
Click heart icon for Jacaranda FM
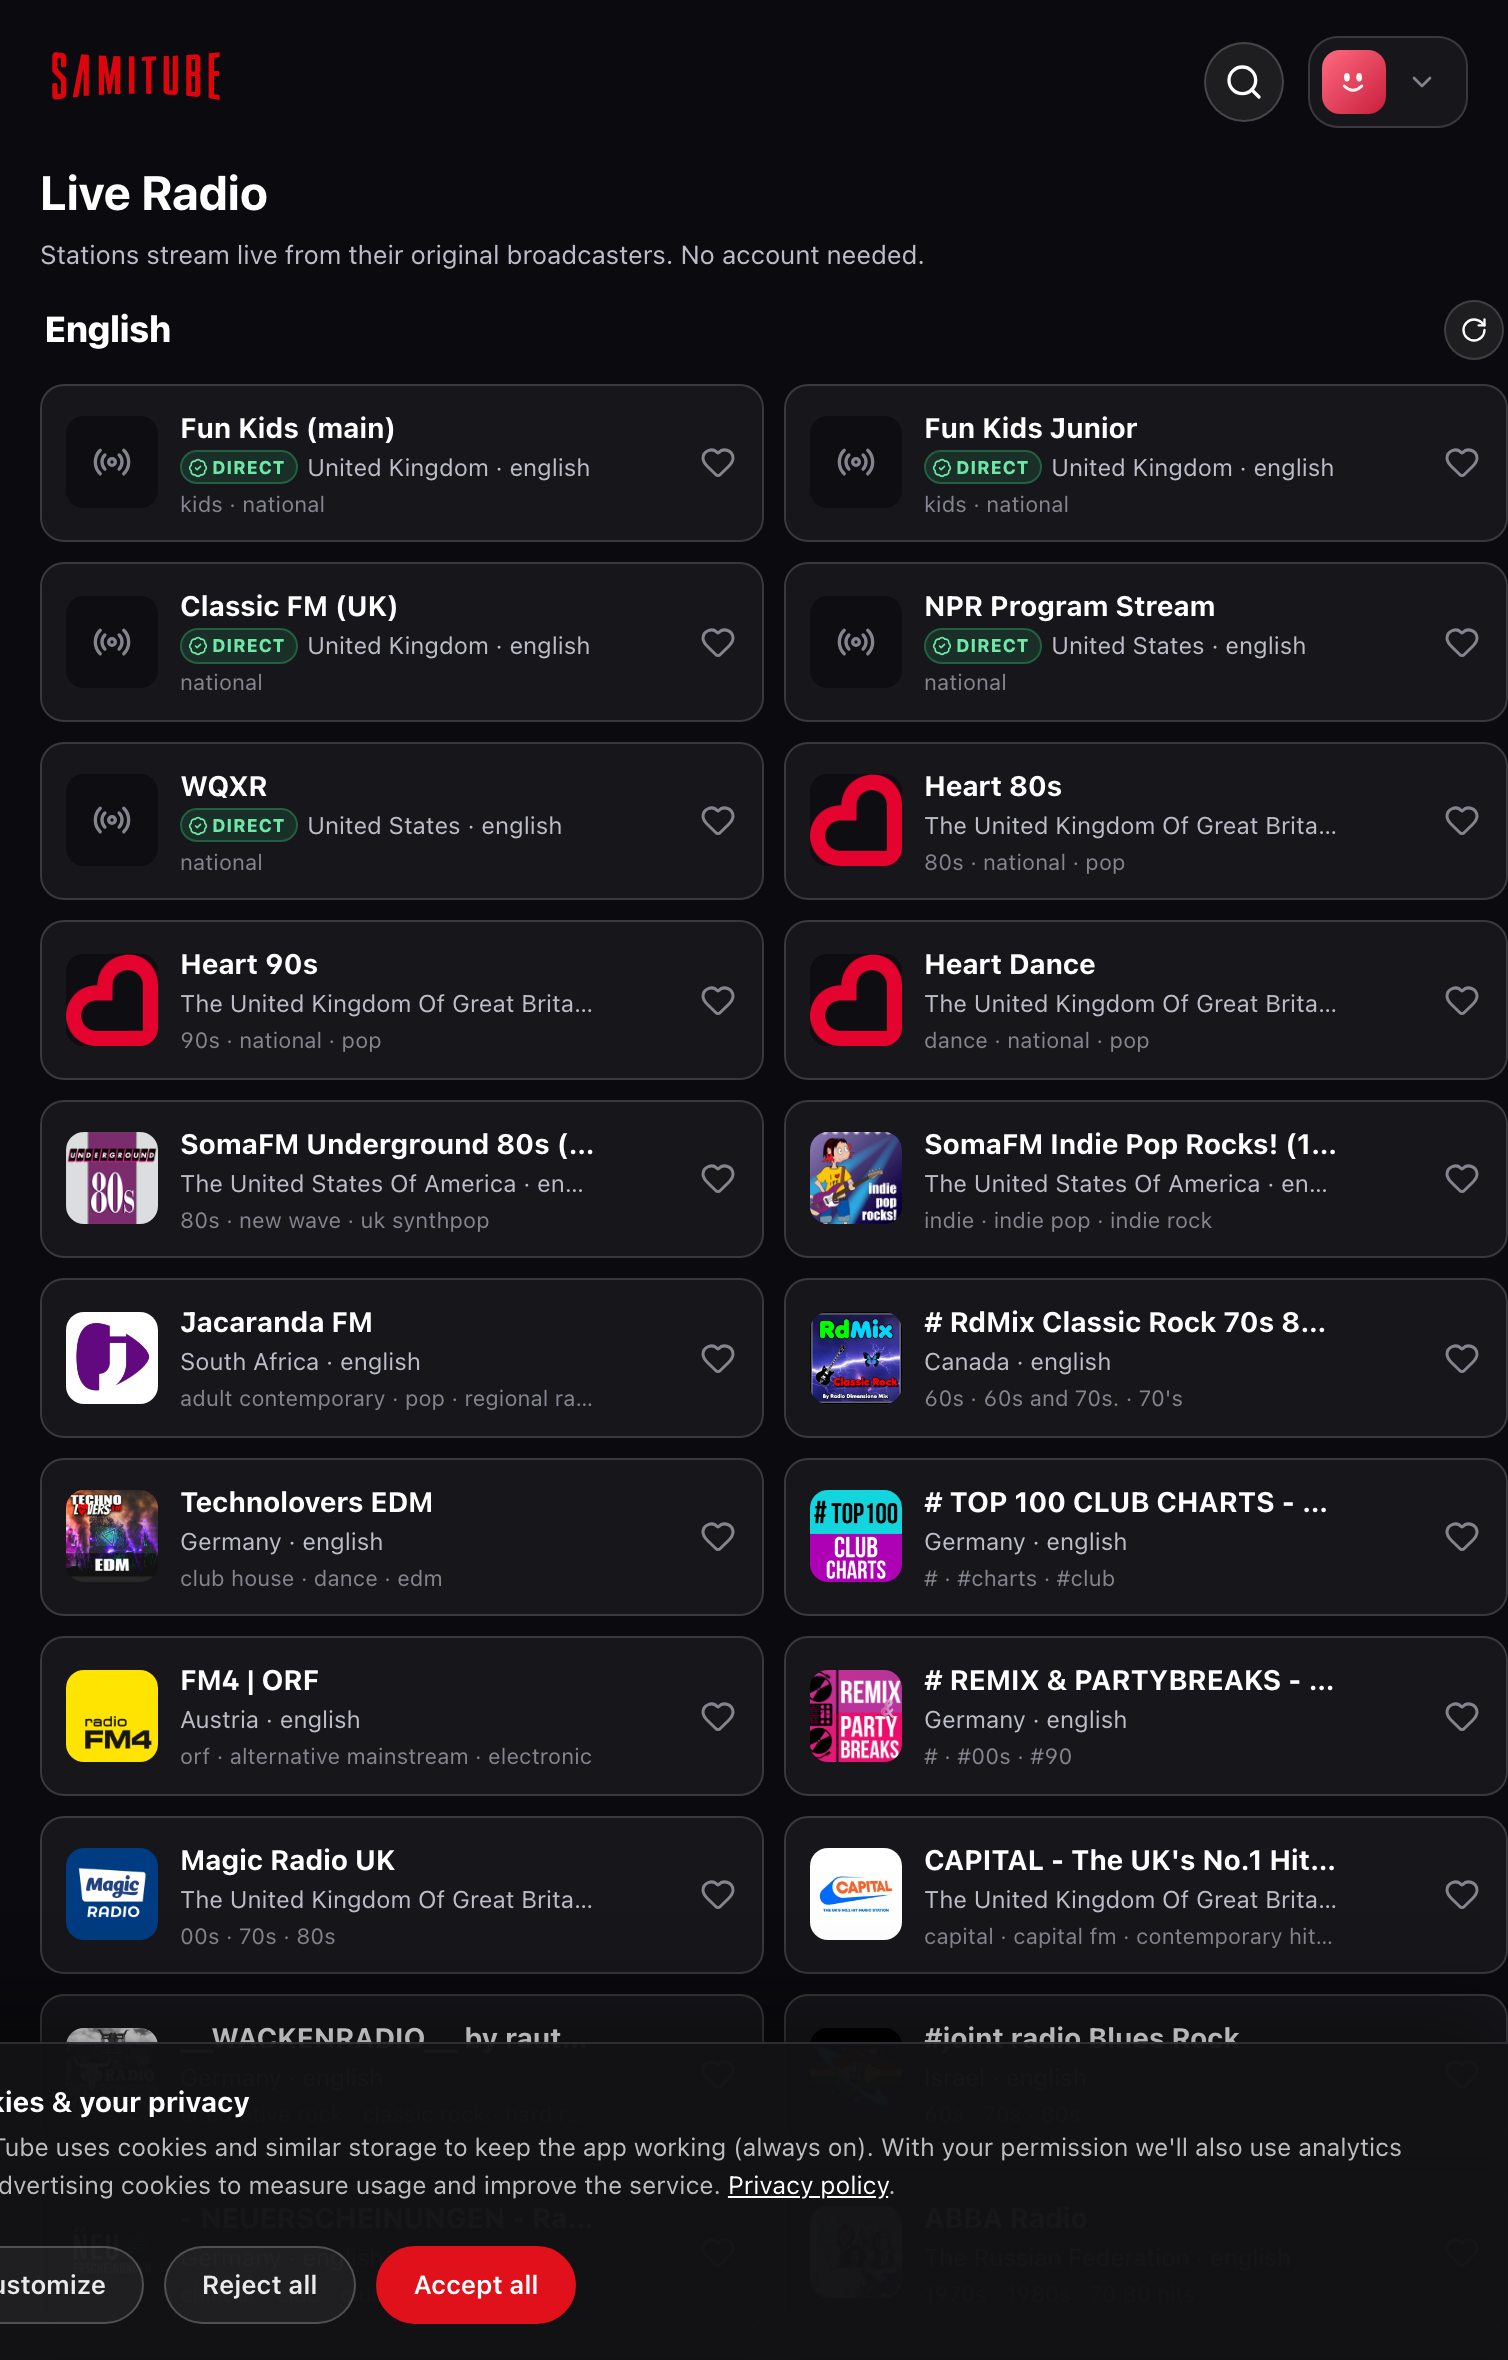pyautogui.click(x=718, y=1358)
